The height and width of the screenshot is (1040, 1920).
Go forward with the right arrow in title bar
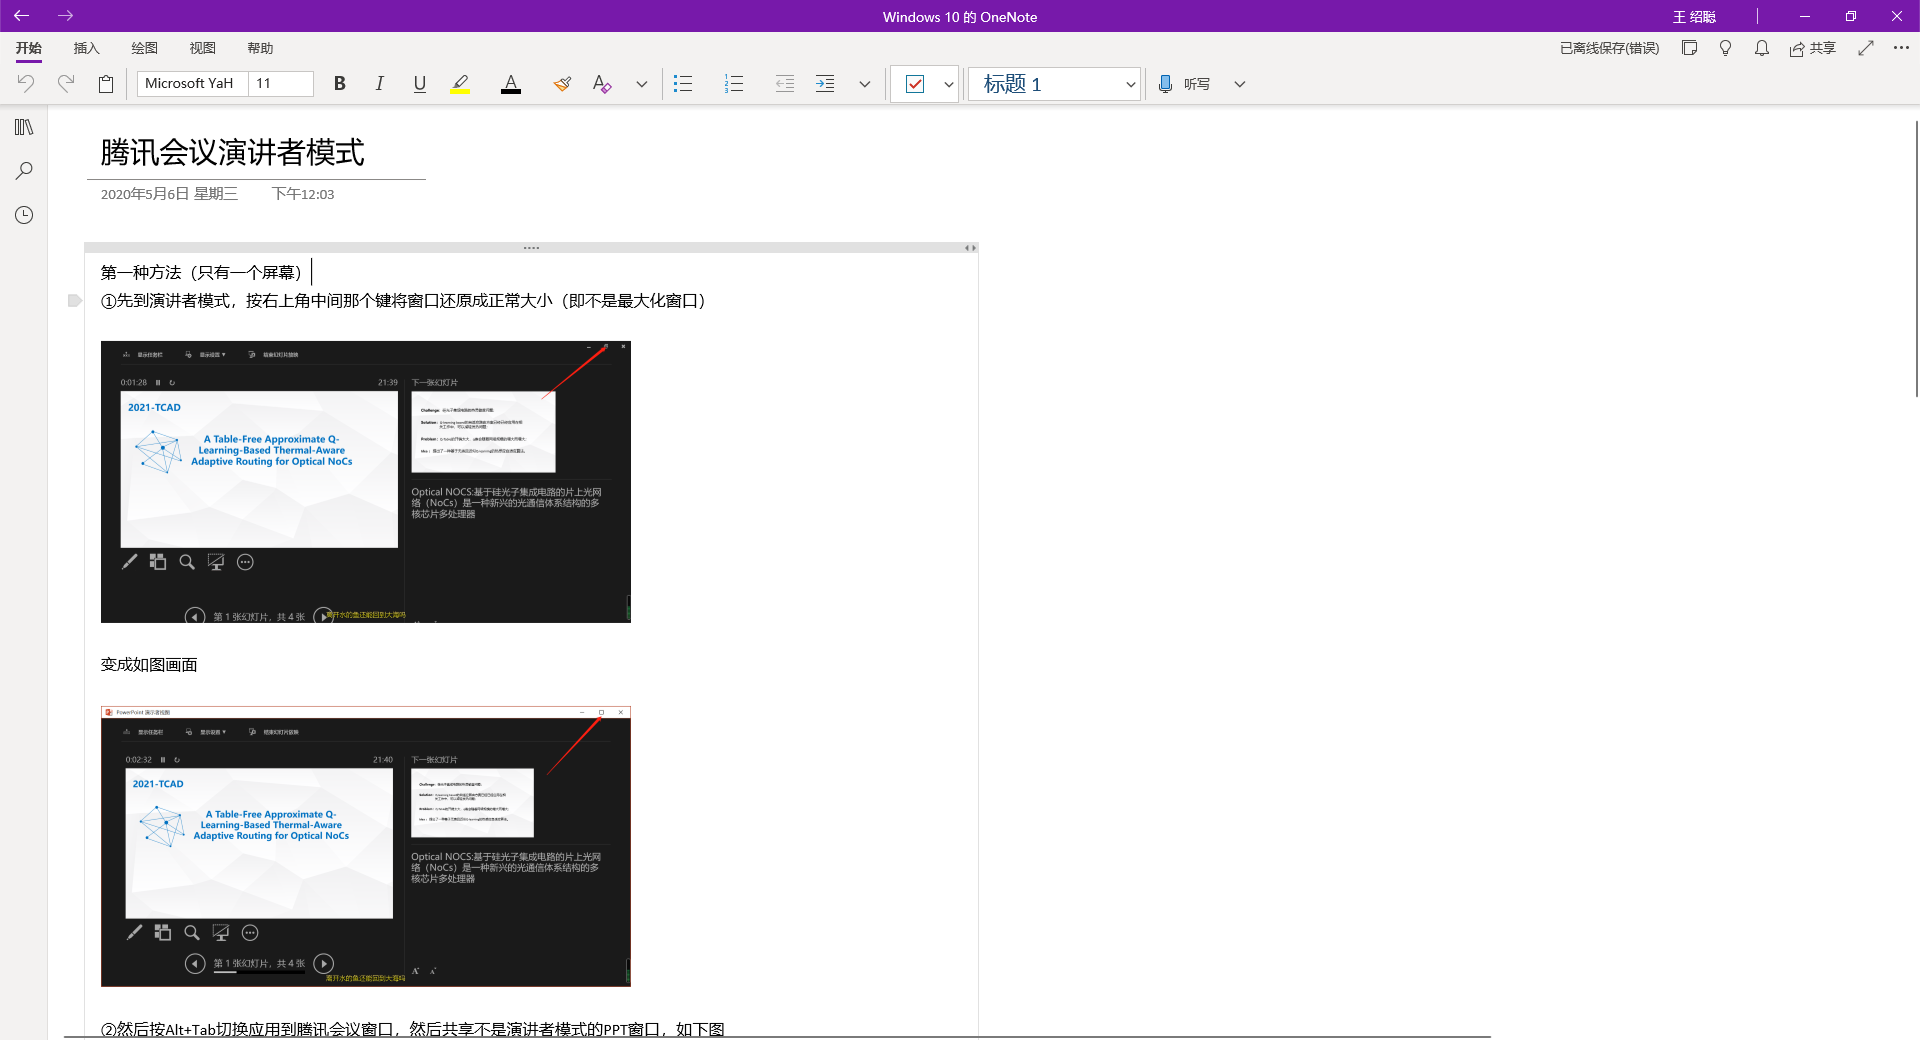(x=65, y=16)
